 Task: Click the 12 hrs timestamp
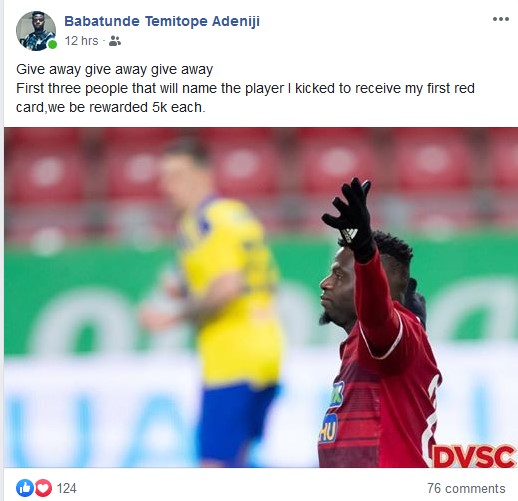click(81, 41)
